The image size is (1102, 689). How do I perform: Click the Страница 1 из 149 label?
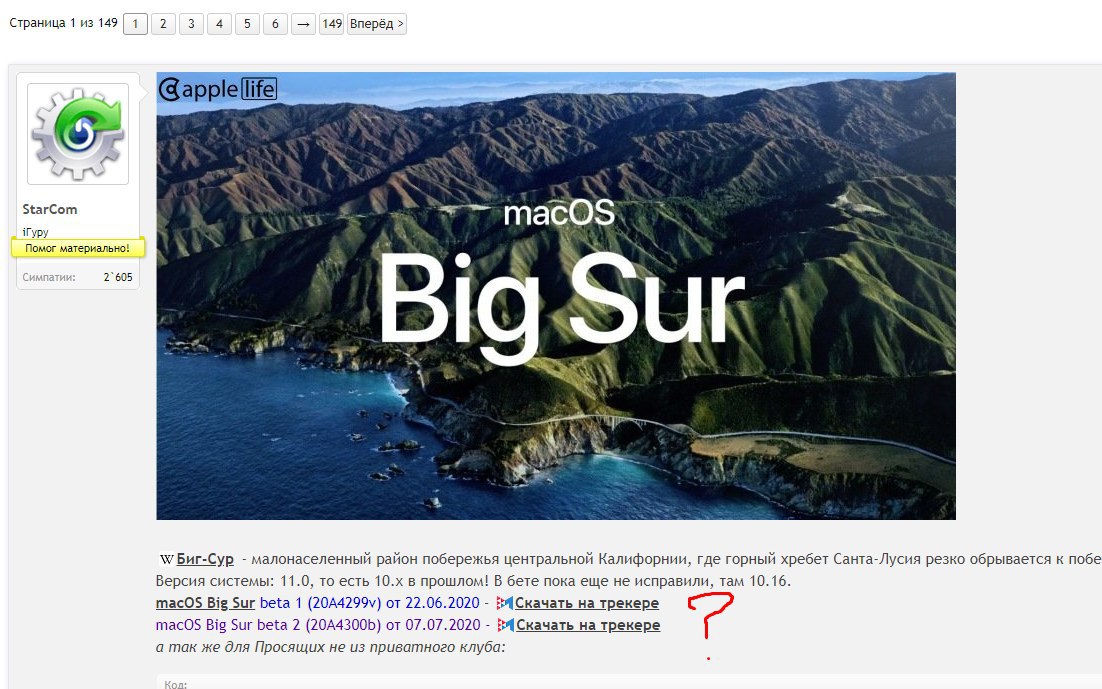[x=63, y=23]
